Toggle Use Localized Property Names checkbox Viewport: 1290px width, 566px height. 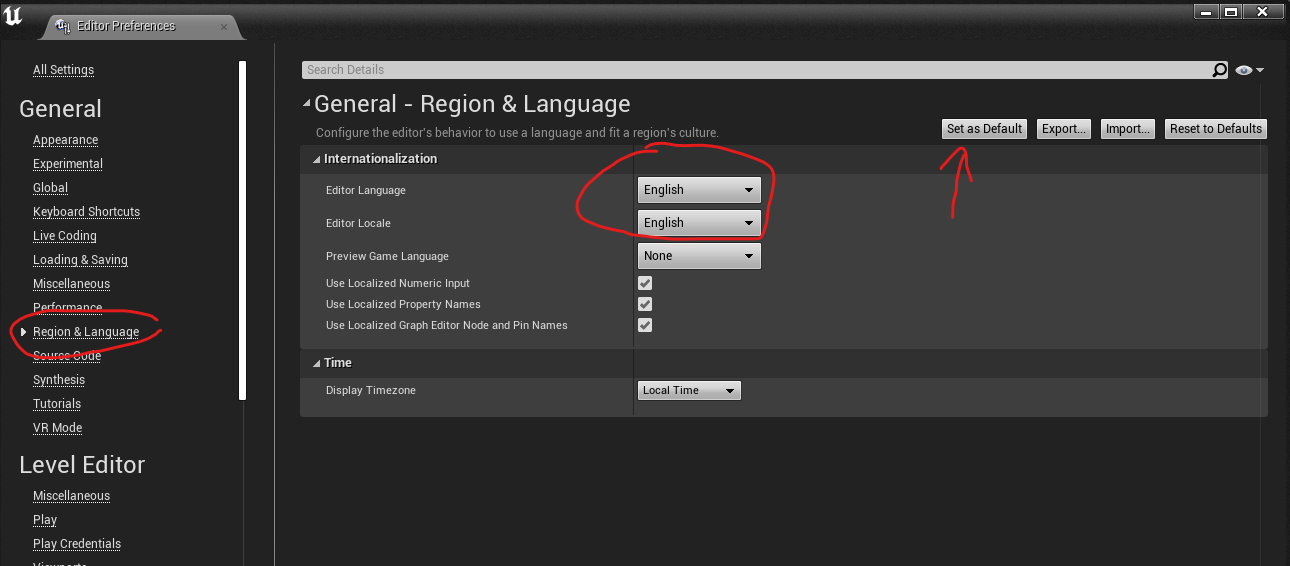[645, 305]
